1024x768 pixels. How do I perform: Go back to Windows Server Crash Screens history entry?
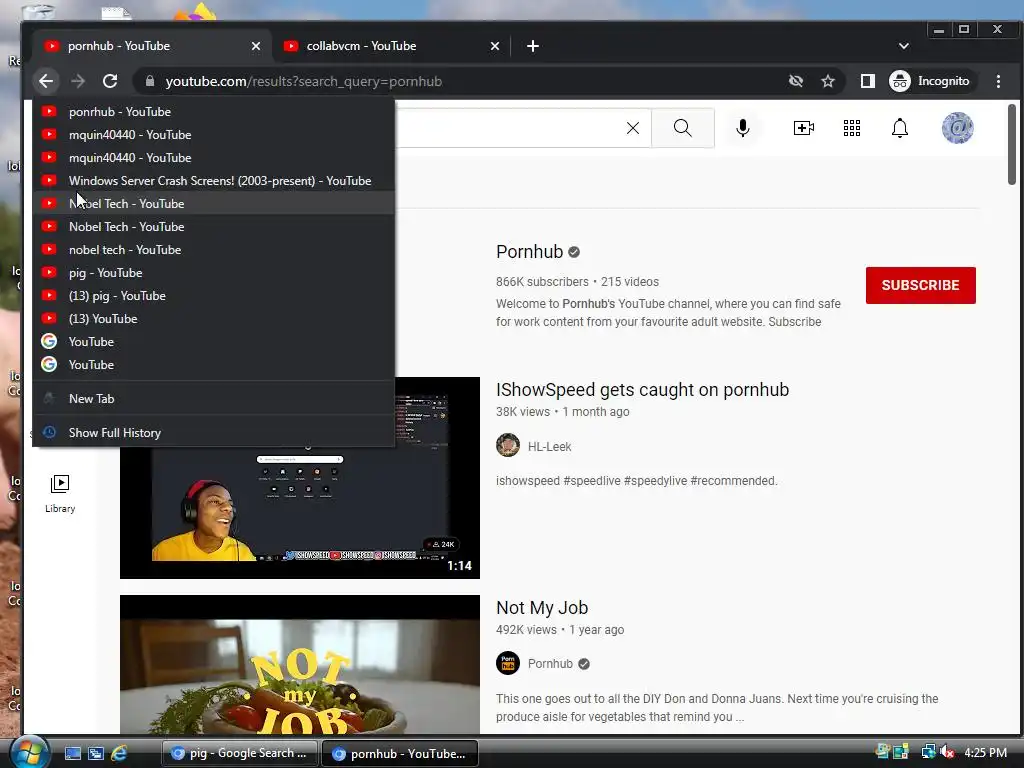point(214,180)
